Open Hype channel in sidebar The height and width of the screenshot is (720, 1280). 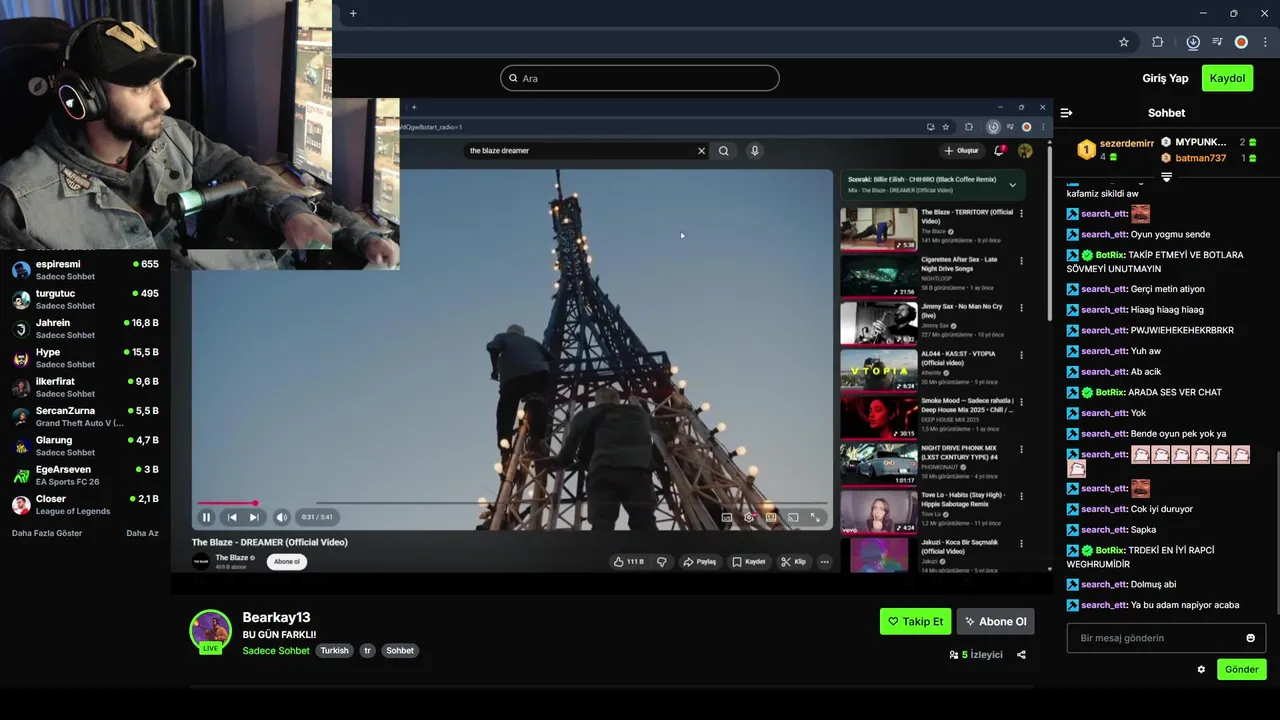(85, 358)
